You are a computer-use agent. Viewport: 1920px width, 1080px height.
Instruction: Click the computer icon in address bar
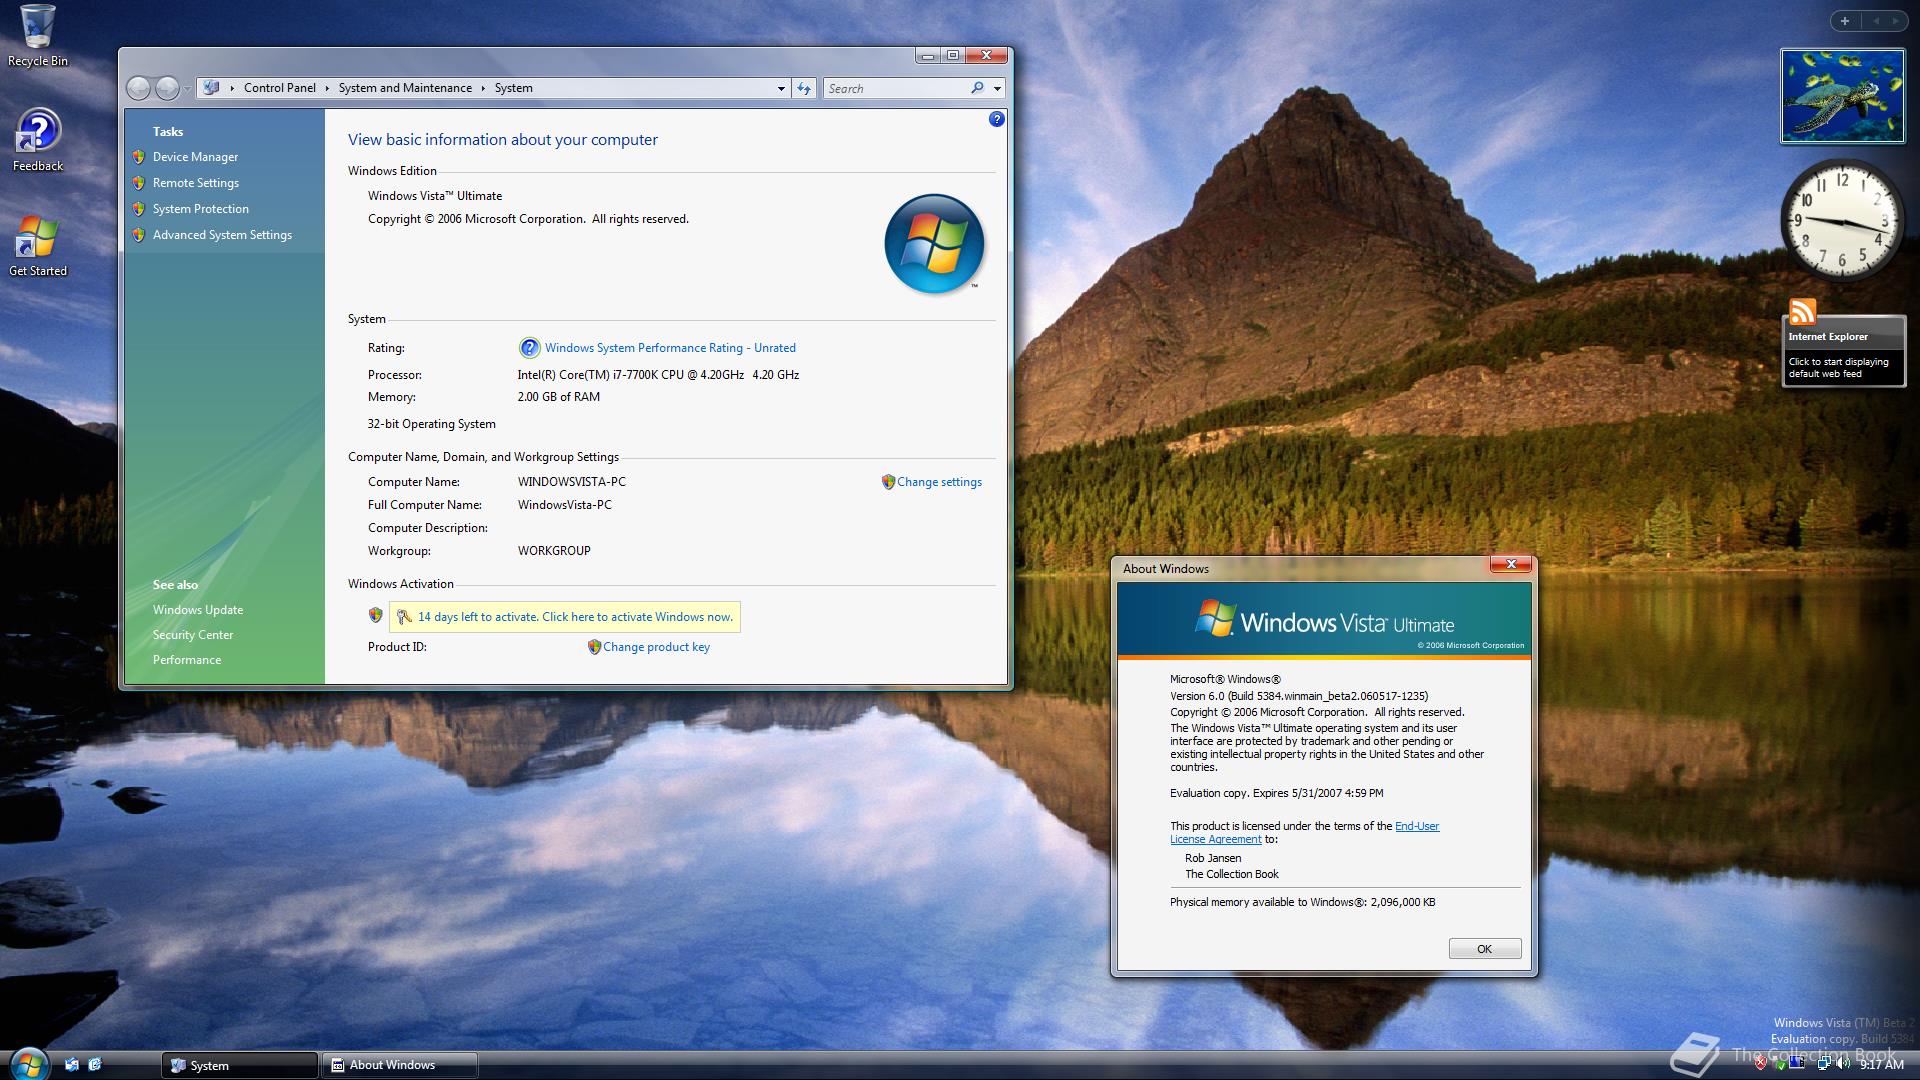pos(211,88)
